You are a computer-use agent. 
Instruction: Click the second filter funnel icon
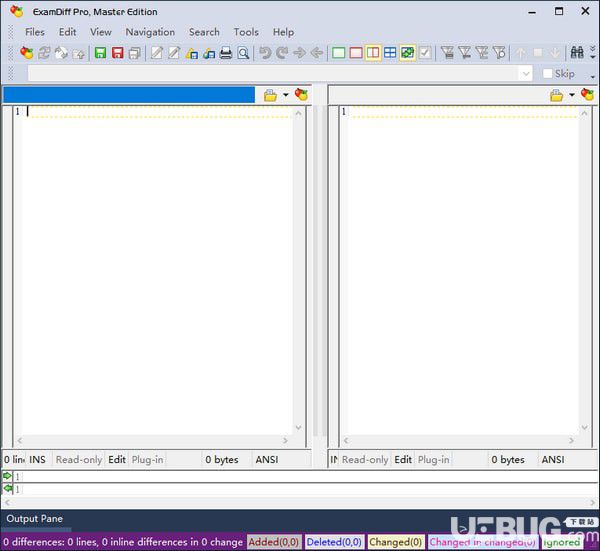pos(465,52)
